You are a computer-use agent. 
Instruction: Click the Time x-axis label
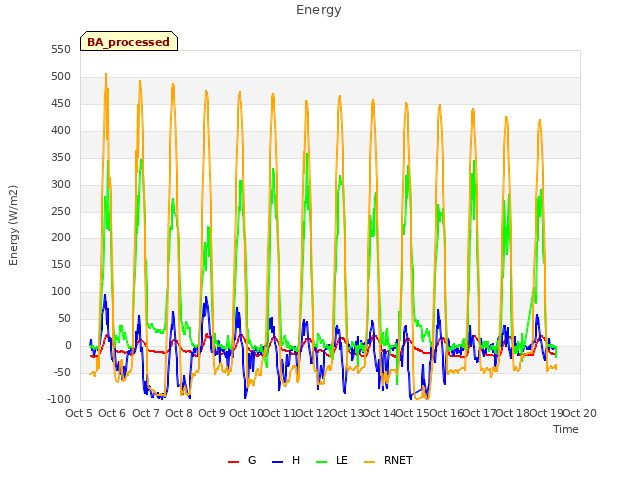pos(565,429)
